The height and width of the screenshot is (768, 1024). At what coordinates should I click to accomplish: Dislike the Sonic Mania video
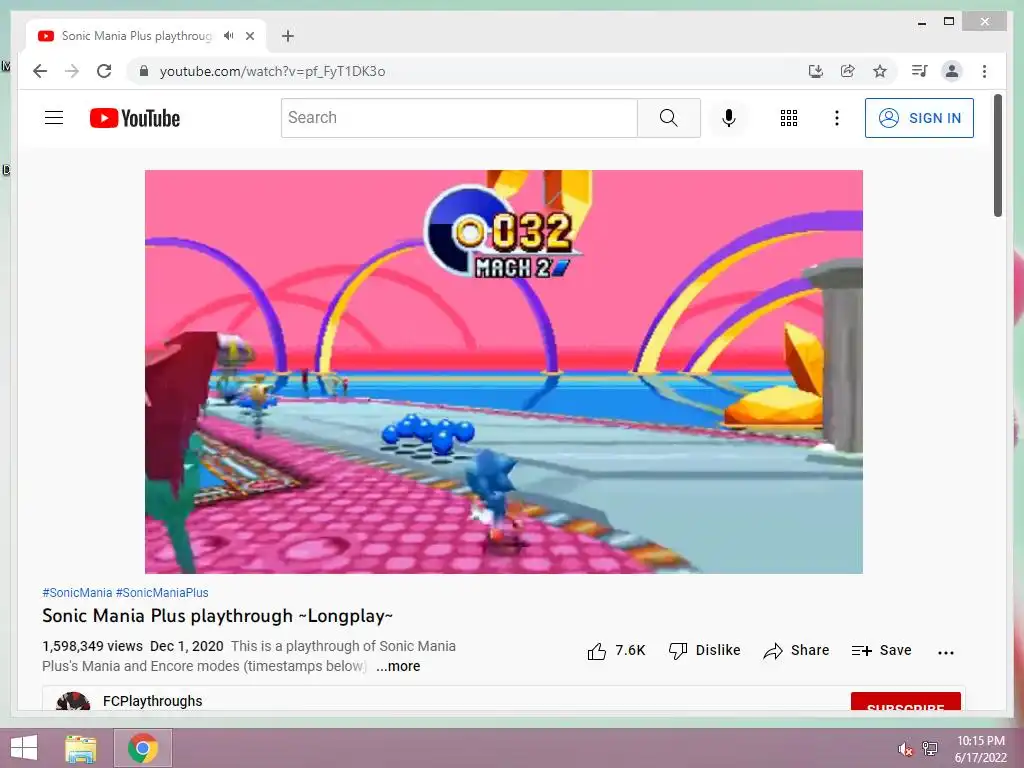pos(705,650)
